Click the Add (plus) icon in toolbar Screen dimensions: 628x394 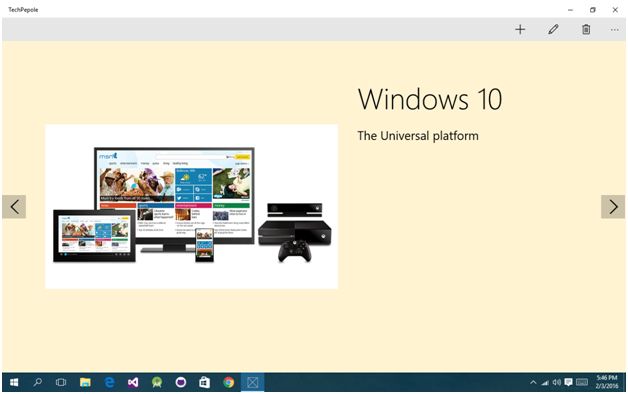(x=520, y=29)
